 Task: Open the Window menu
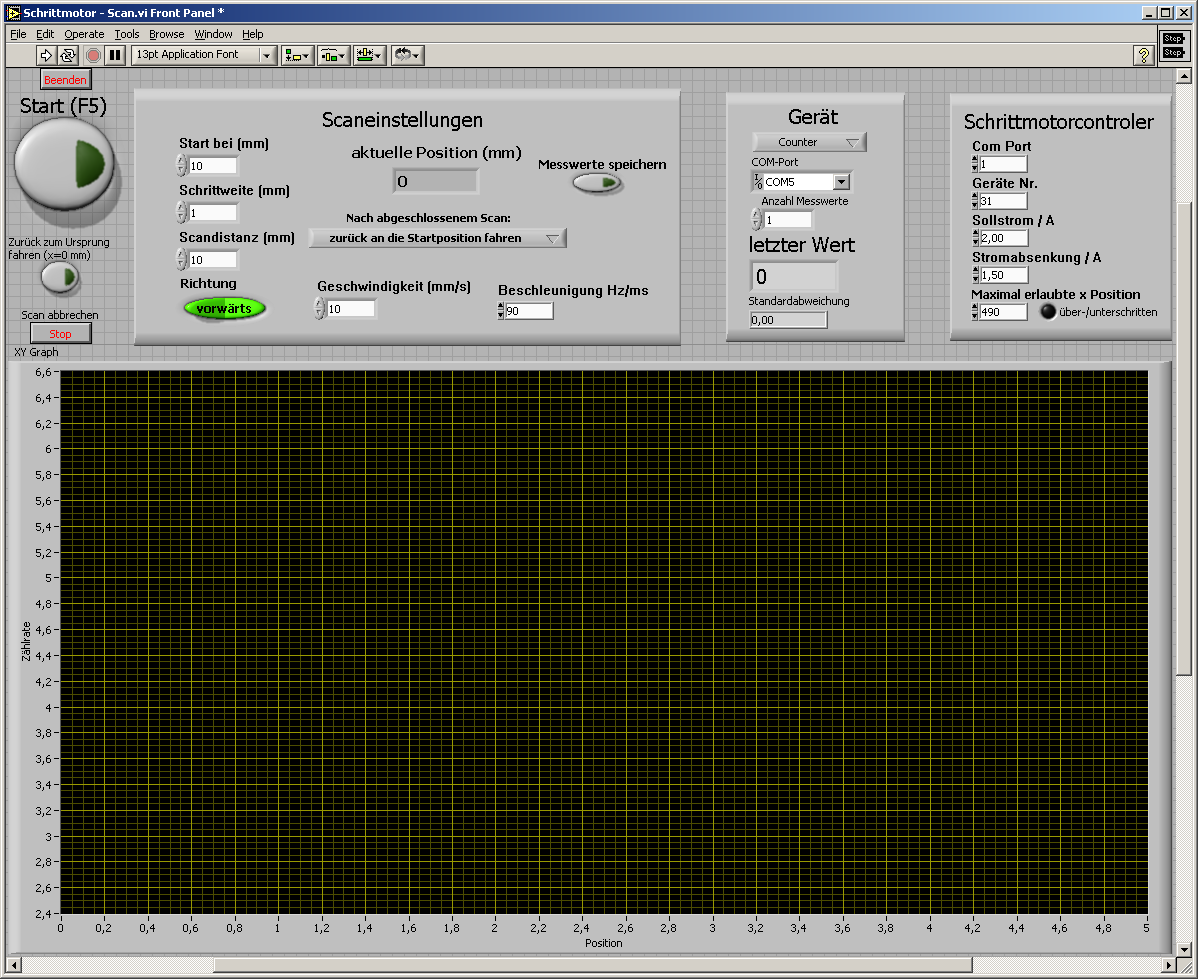pyautogui.click(x=213, y=34)
